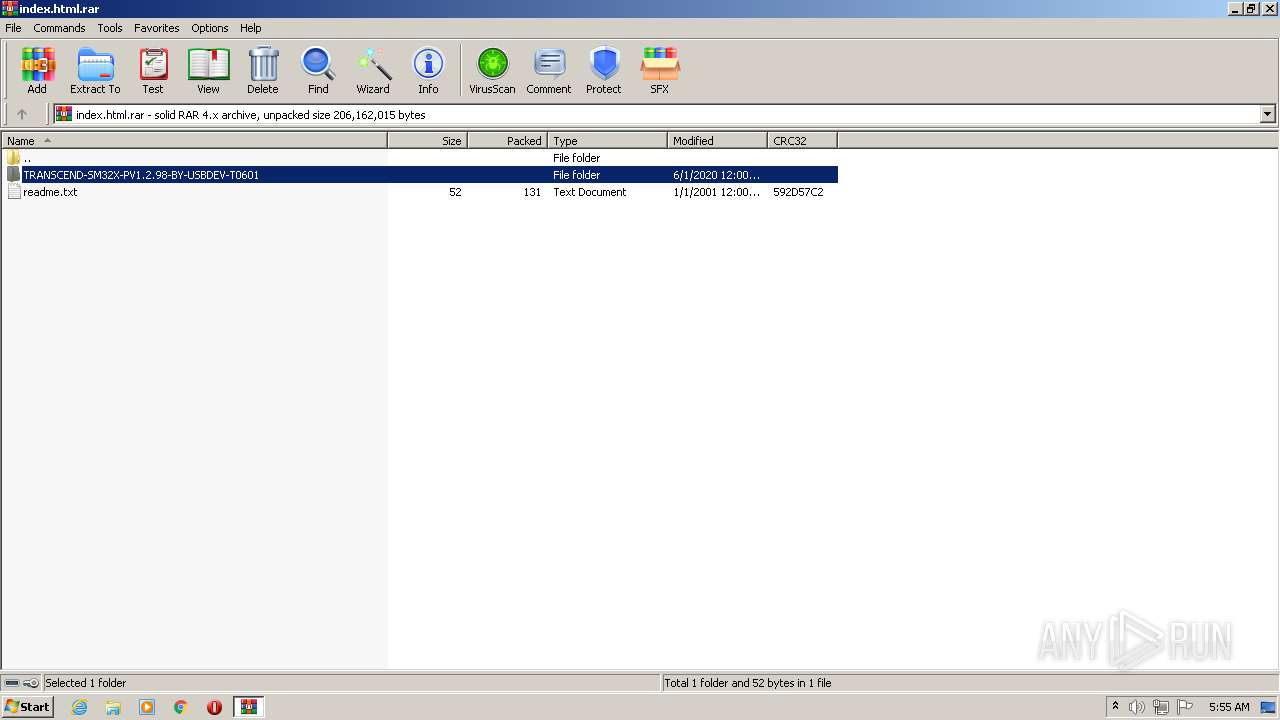Viewport: 1280px width, 720px height.
Task: Click the 6/1/2020 modified date cell
Action: click(716, 175)
